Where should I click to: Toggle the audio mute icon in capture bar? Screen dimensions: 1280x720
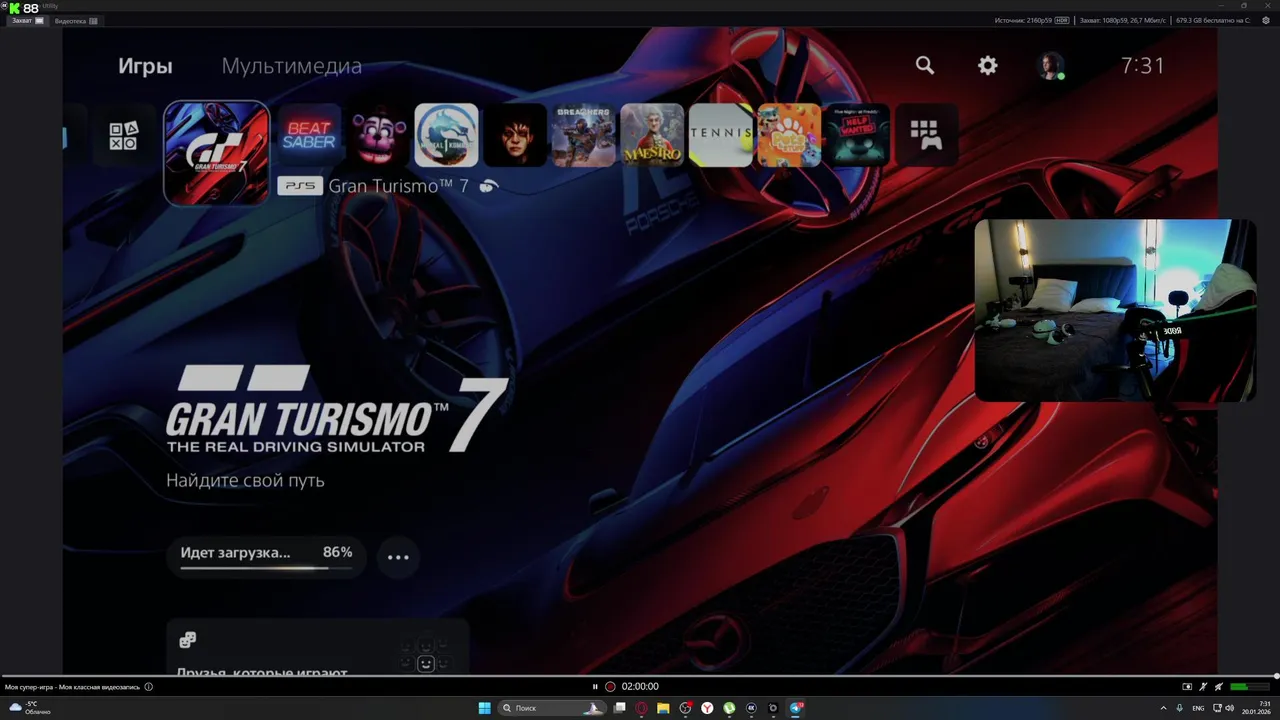(1217, 687)
